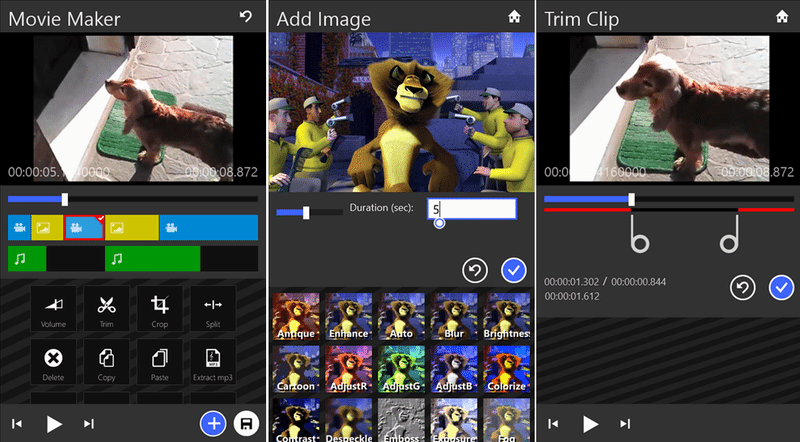Play the movie preview in Movie Maker

point(54,424)
